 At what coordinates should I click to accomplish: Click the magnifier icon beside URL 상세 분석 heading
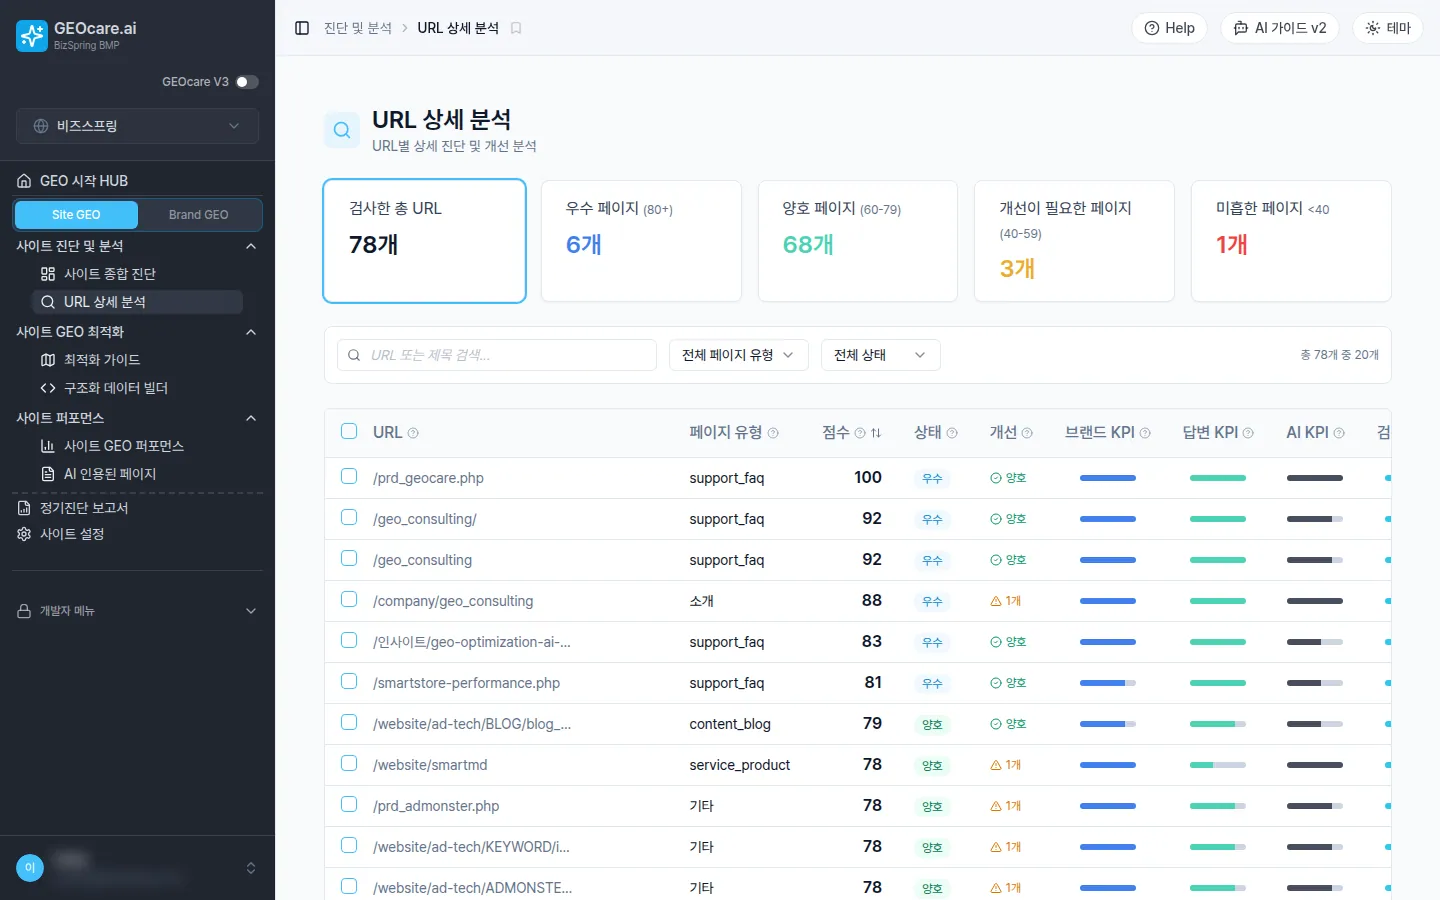(x=342, y=130)
